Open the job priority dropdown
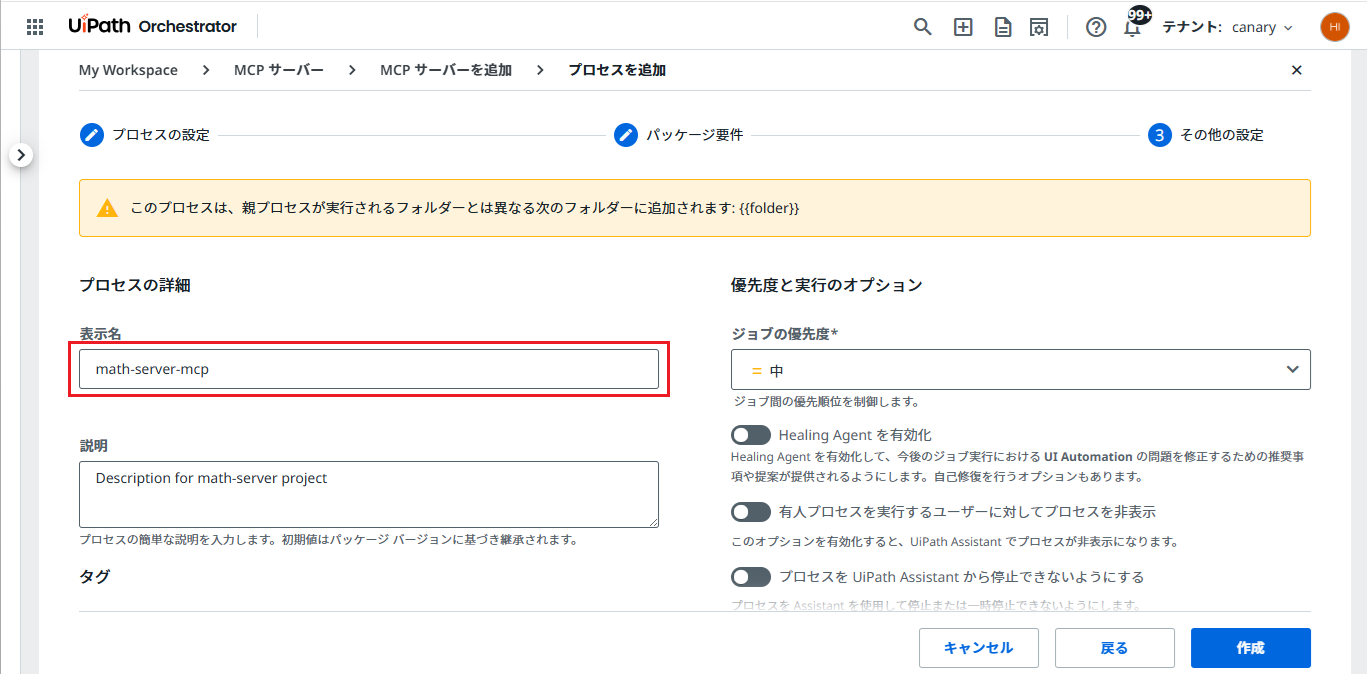The height and width of the screenshot is (674, 1367). (x=1020, y=370)
